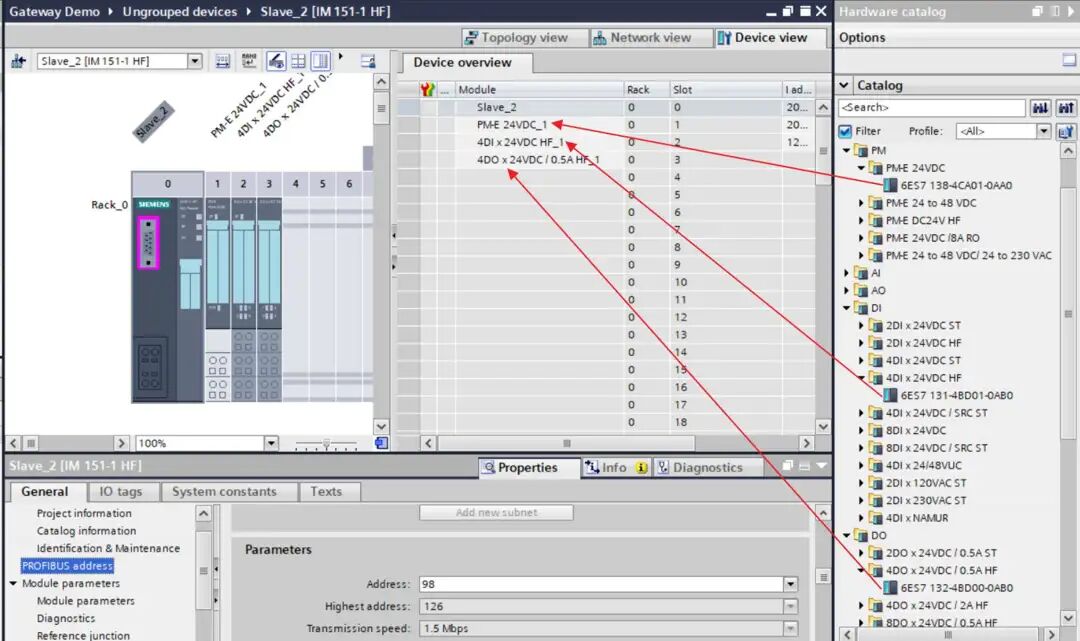Click the search up icon in catalog
Viewport: 1080px width, 641px height.
pyautogui.click(x=1065, y=108)
